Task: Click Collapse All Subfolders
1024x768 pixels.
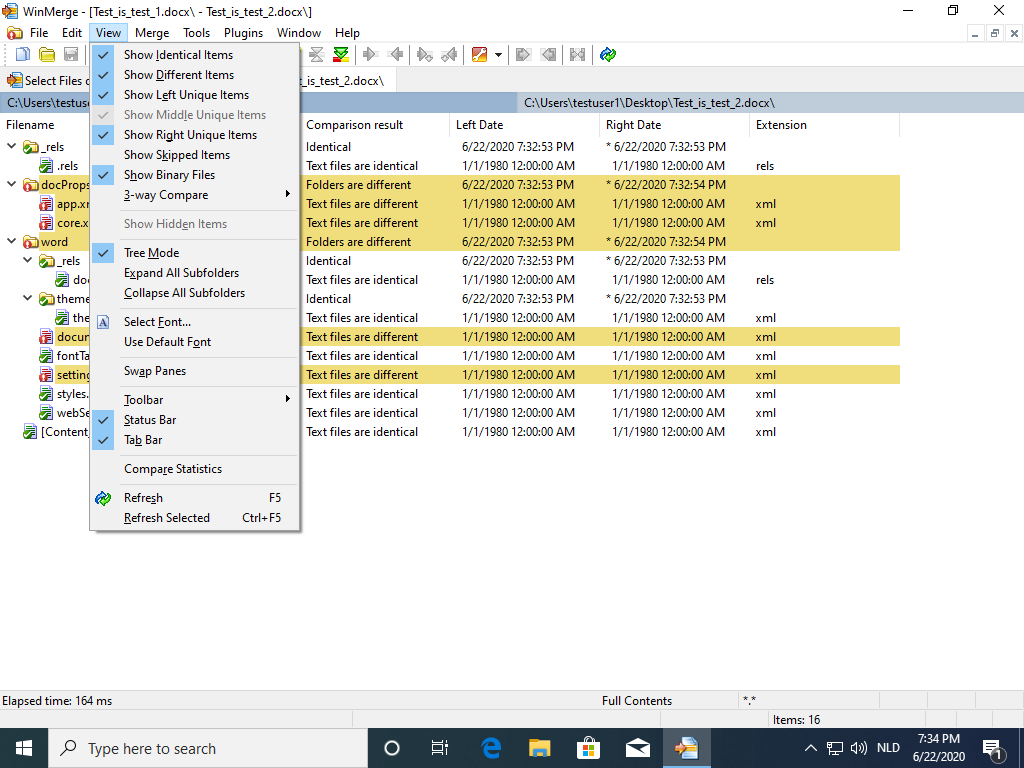Action: pos(195,293)
